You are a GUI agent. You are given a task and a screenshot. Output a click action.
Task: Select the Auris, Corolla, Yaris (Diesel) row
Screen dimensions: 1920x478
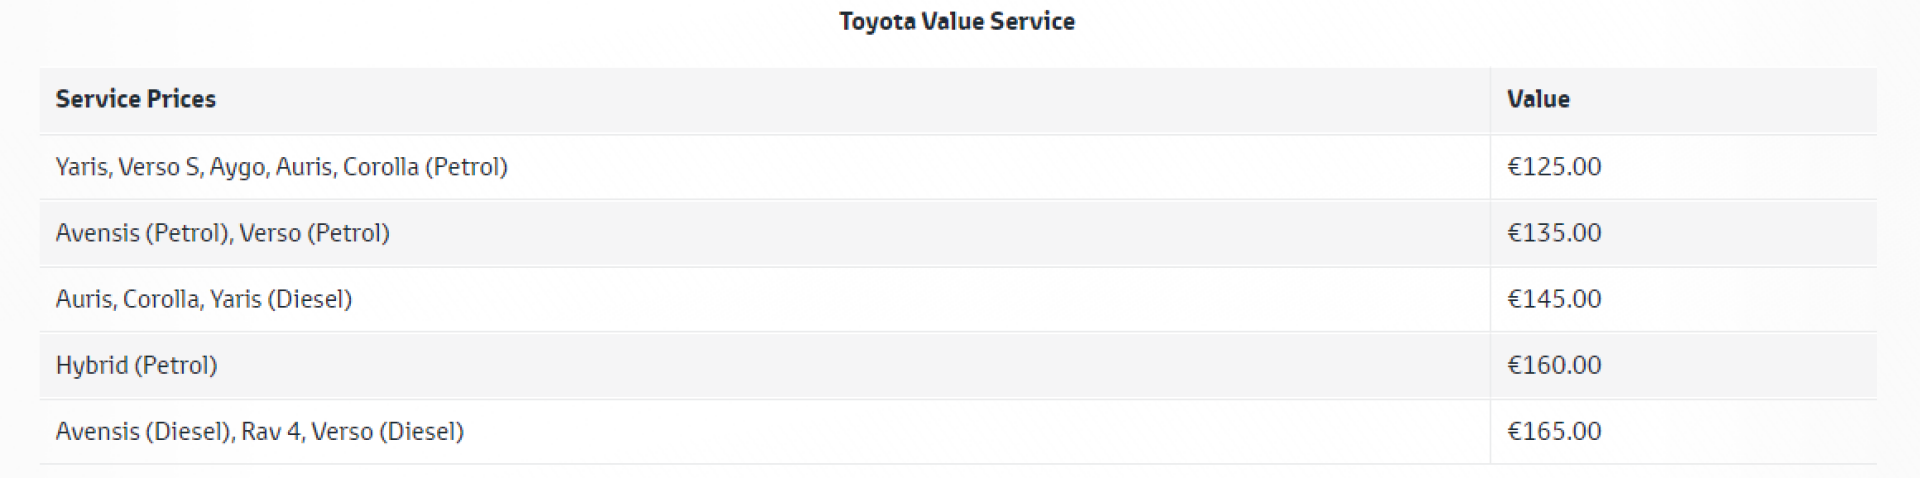coord(204,299)
